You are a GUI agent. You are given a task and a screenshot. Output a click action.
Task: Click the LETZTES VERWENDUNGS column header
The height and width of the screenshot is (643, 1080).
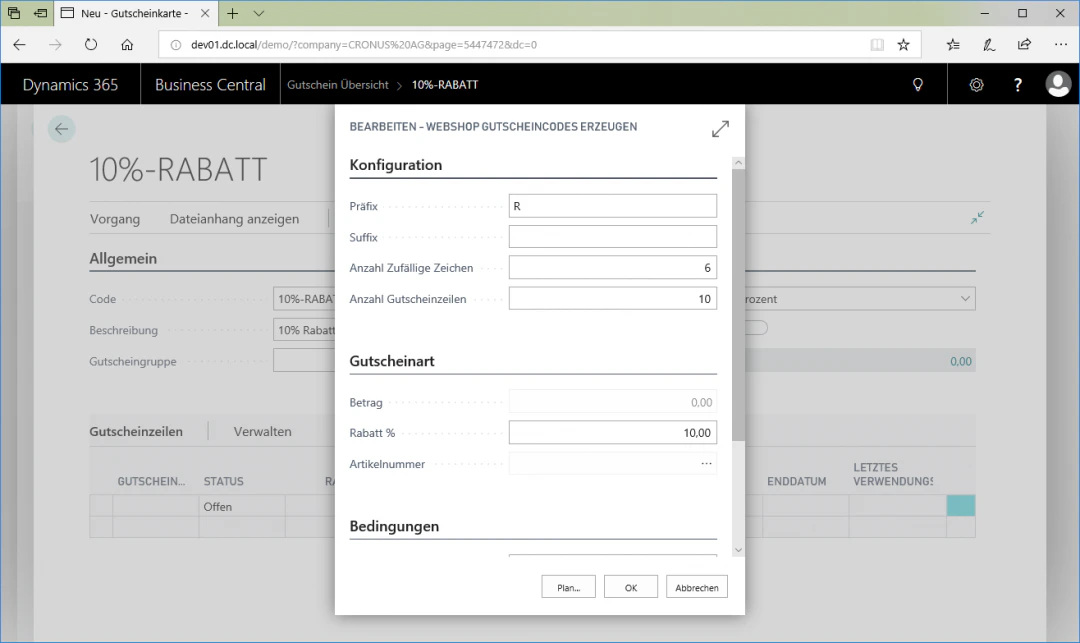893,474
